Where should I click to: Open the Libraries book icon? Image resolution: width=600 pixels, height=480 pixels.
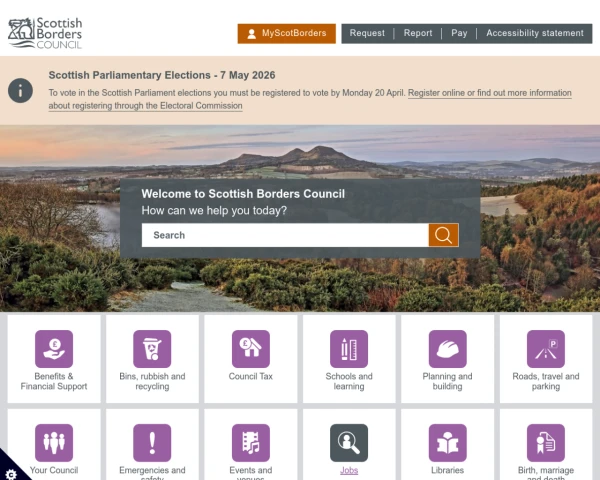tap(447, 443)
